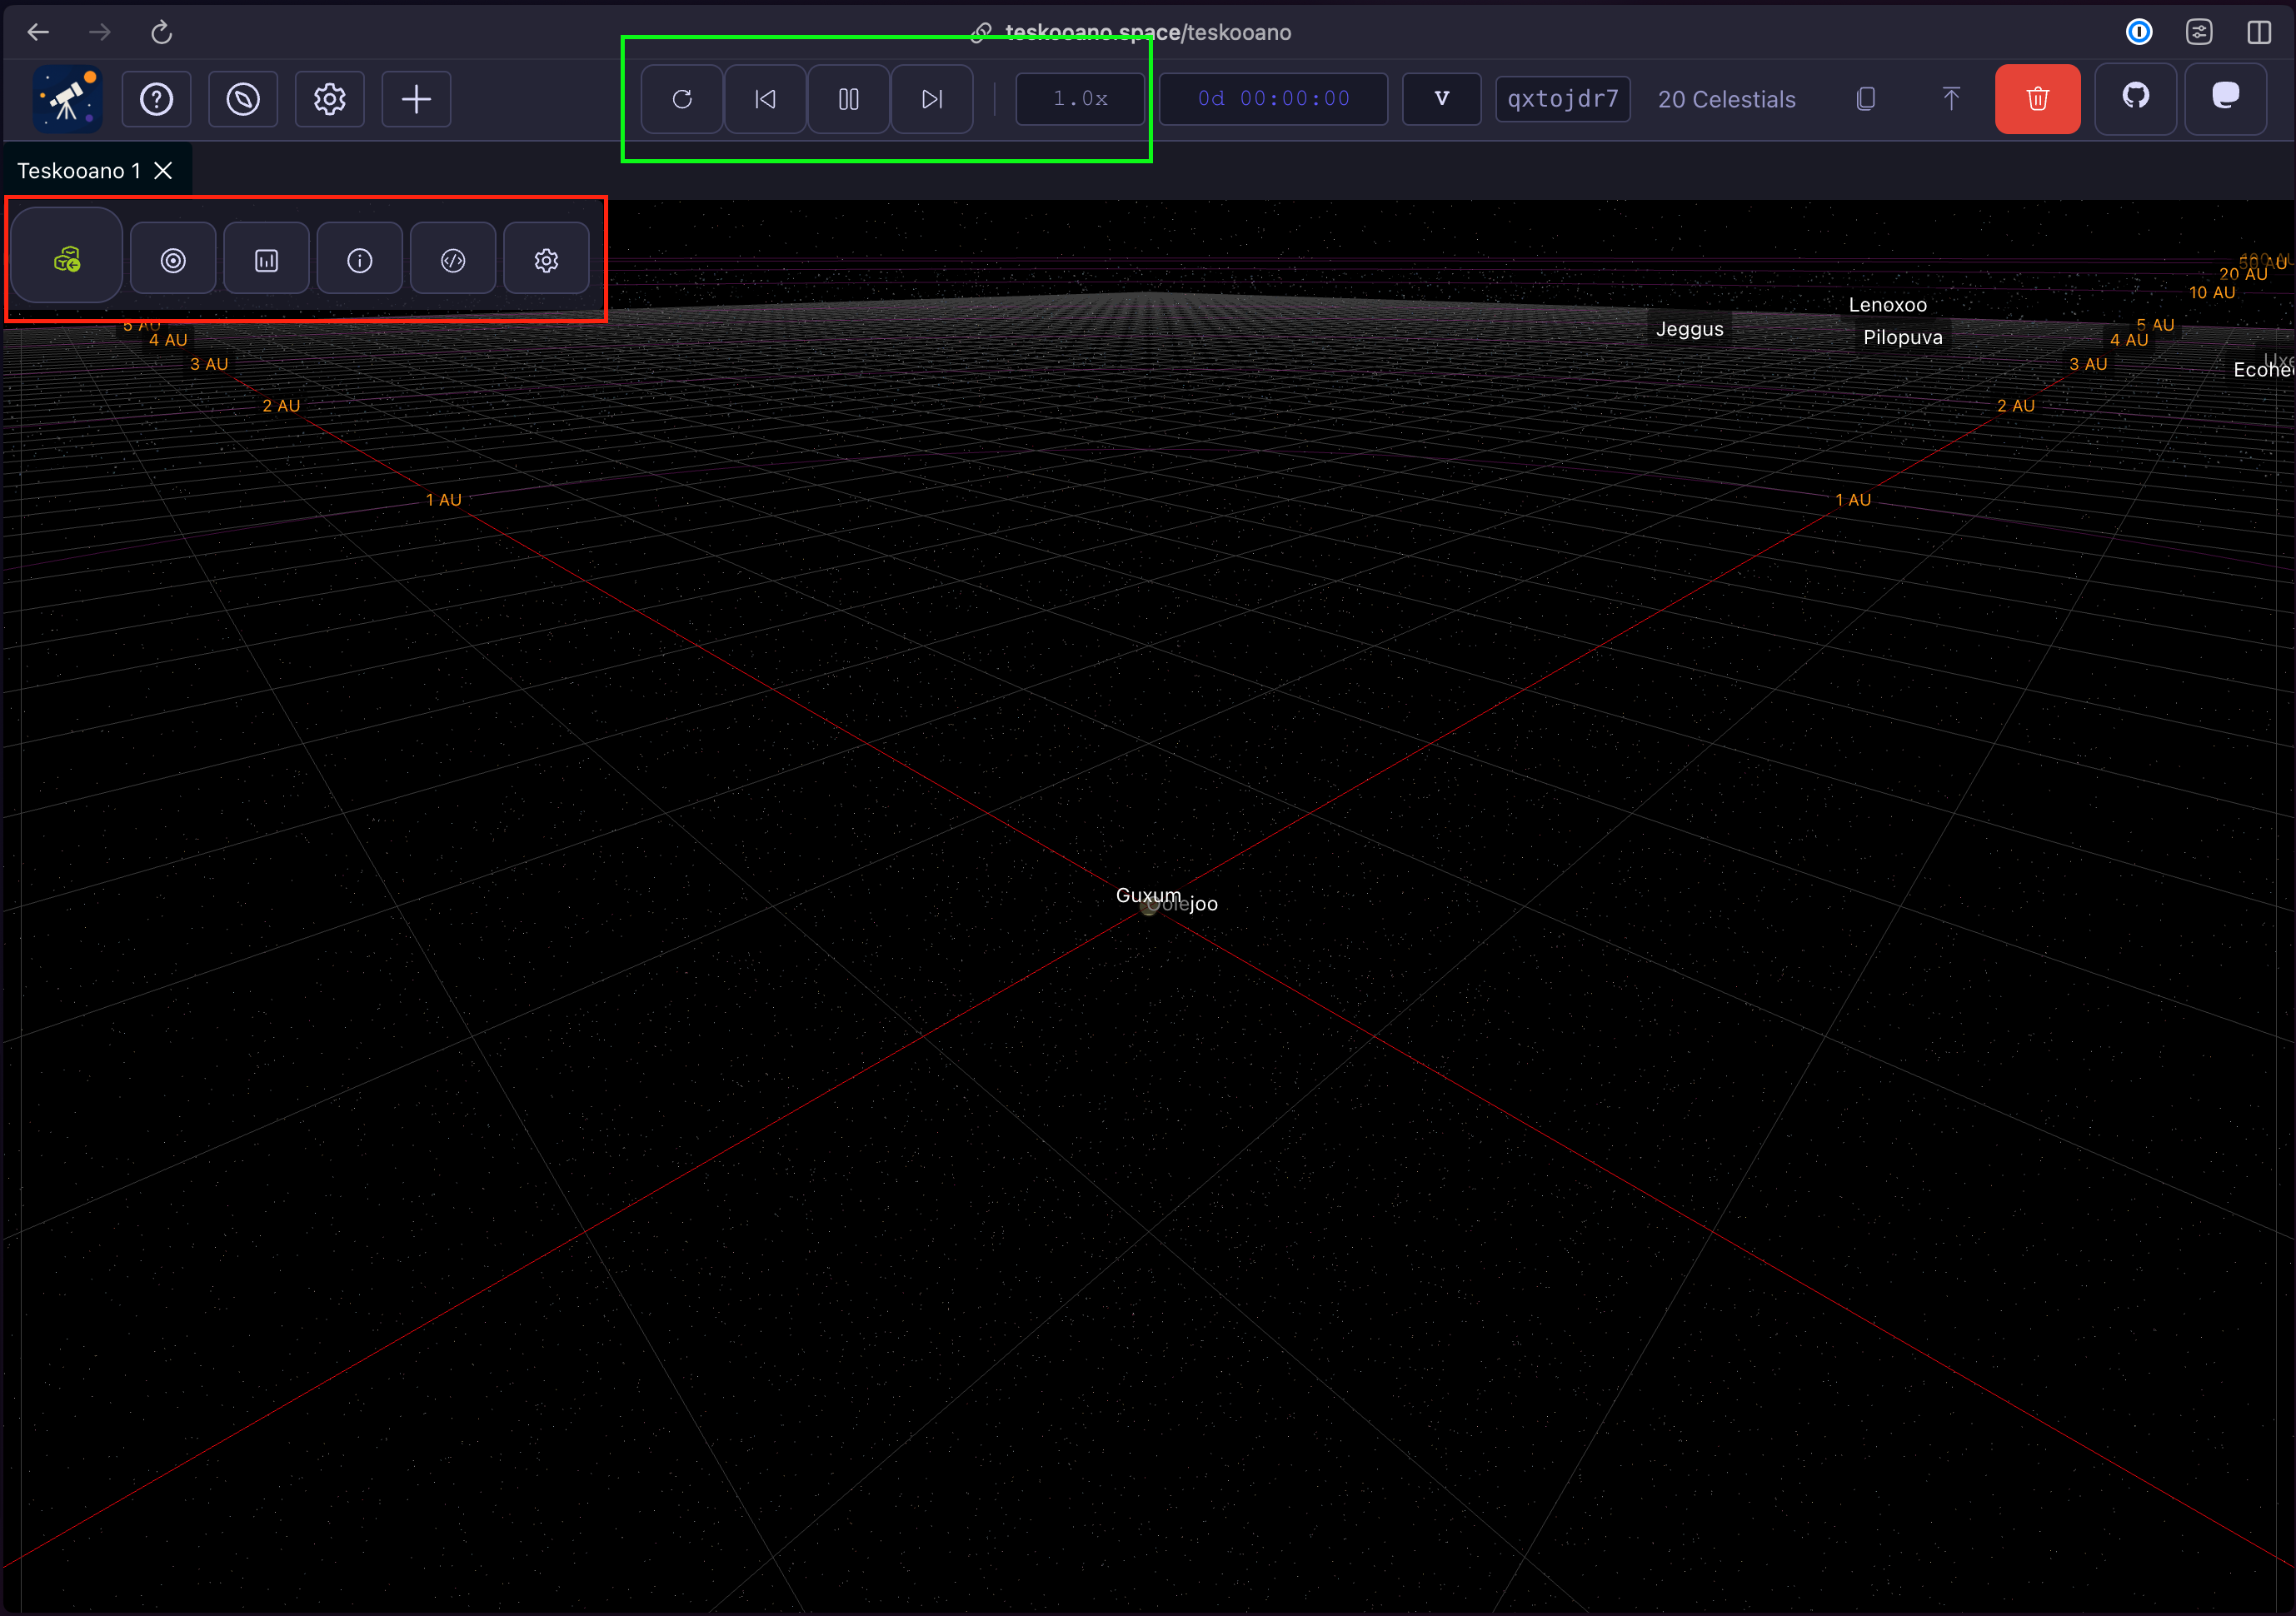Skip back to previous step
Screen dimensions: 2296x1616
[x=765, y=99]
